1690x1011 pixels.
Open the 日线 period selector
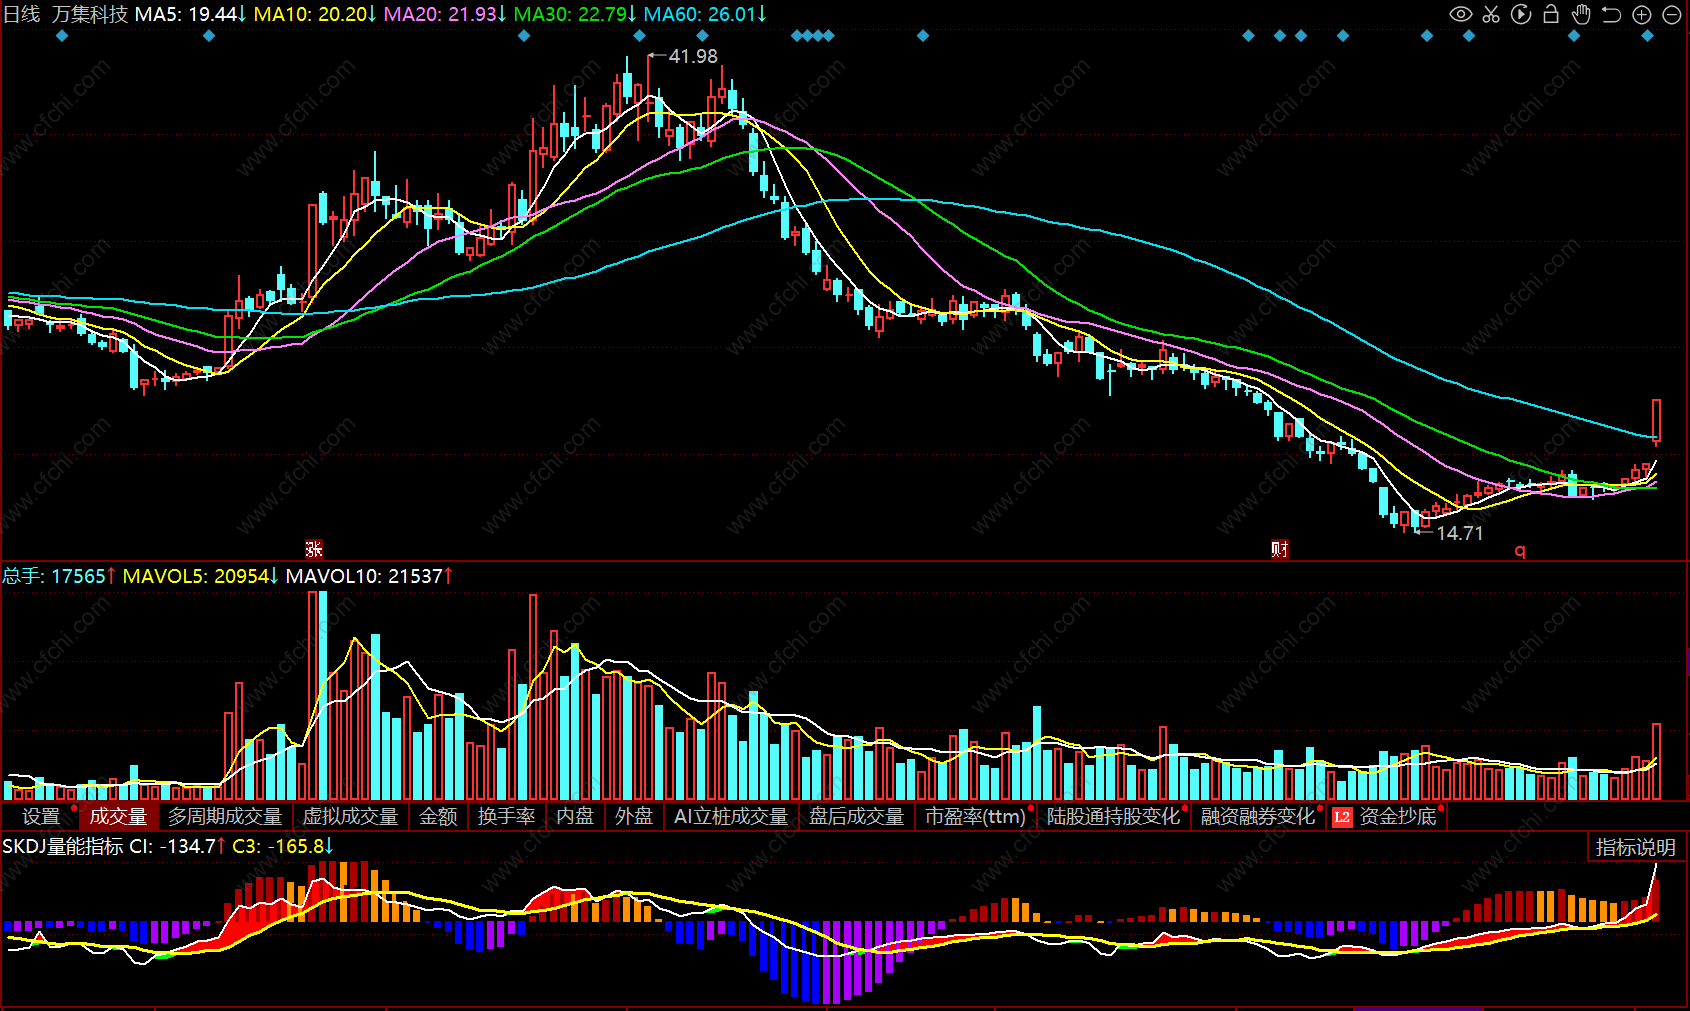click(22, 14)
